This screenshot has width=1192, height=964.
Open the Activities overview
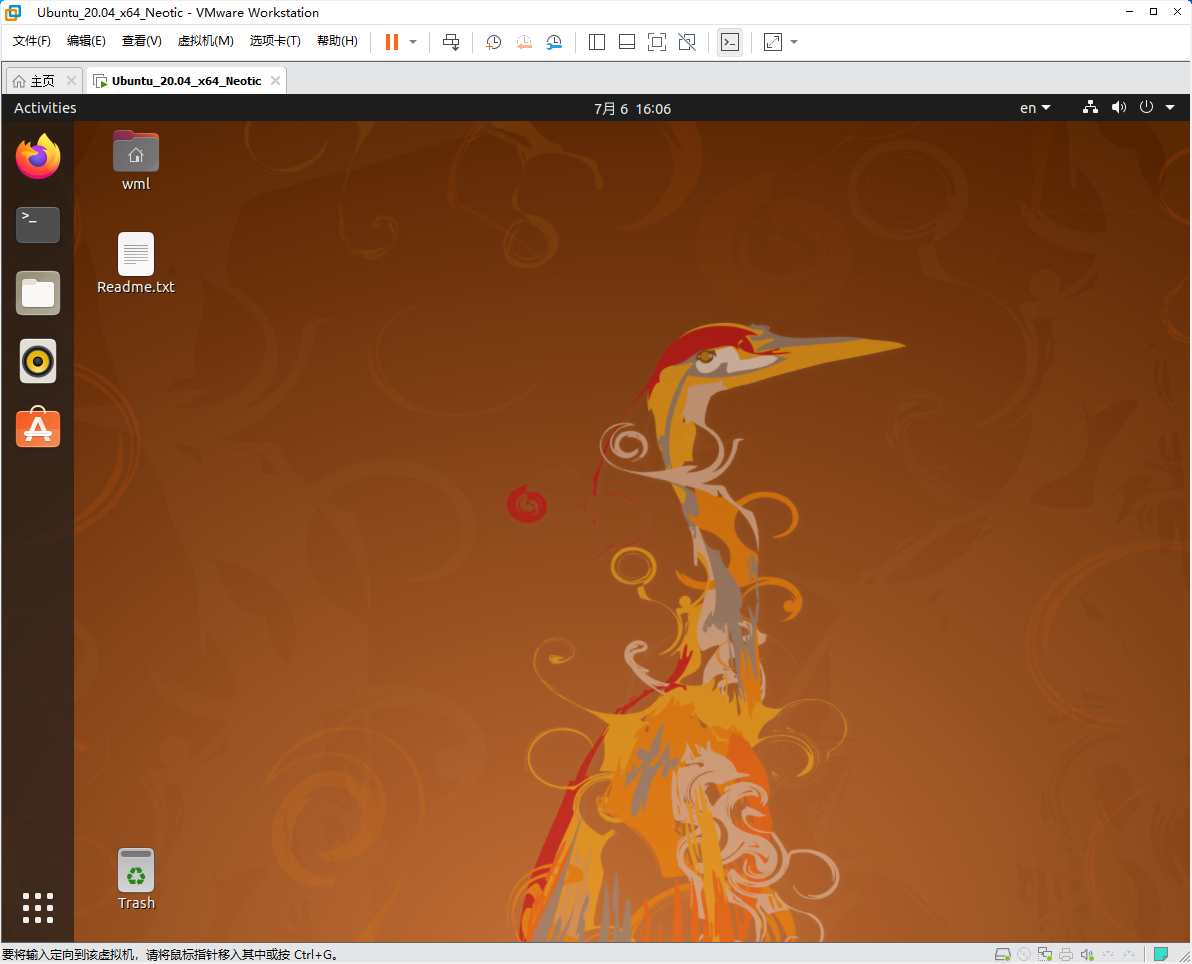45,108
